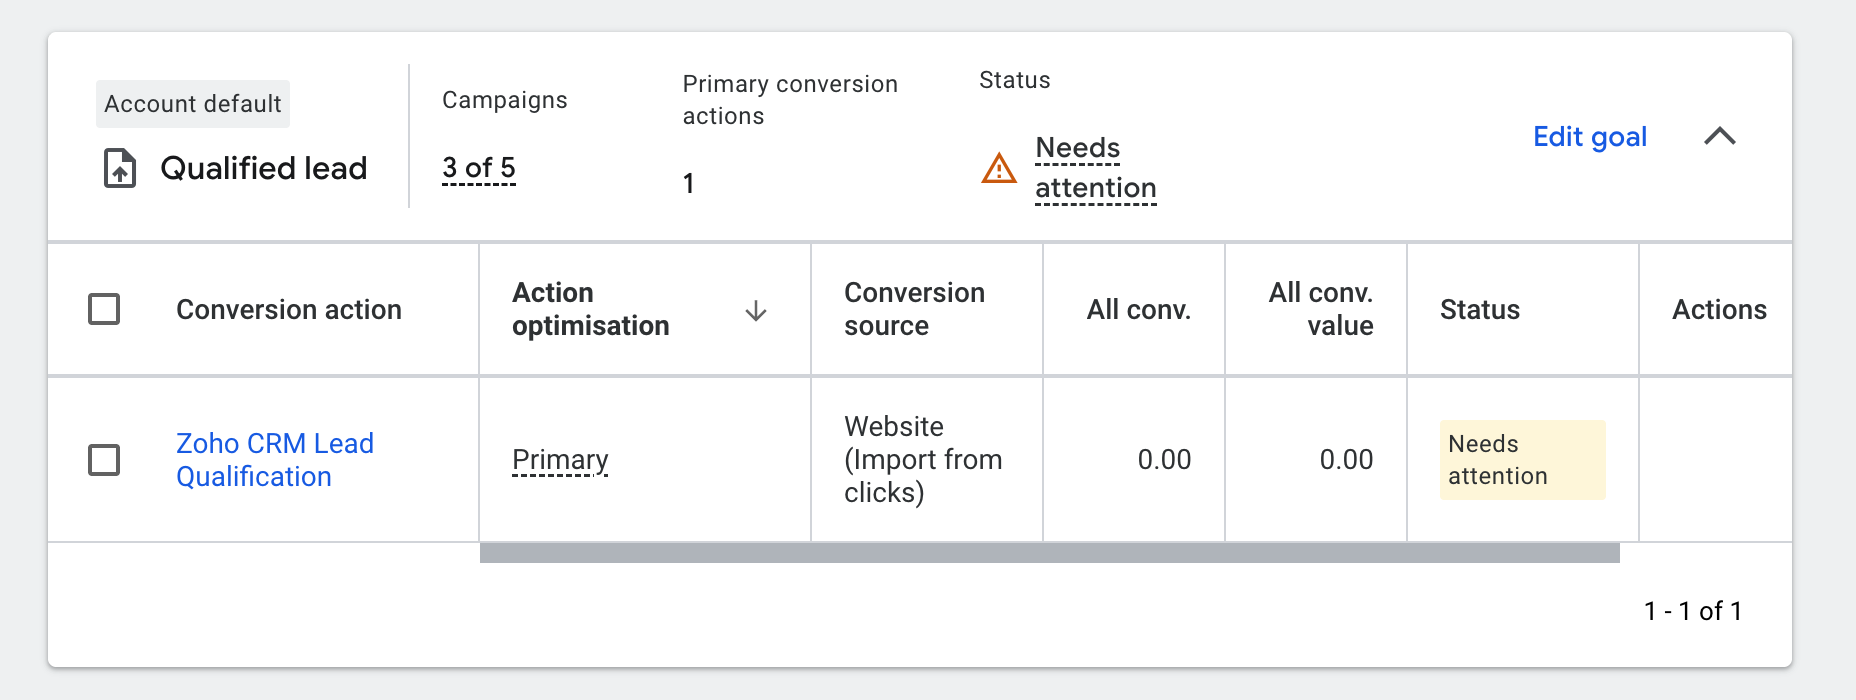
Task: Click the All conv. value column header
Action: coord(1320,309)
